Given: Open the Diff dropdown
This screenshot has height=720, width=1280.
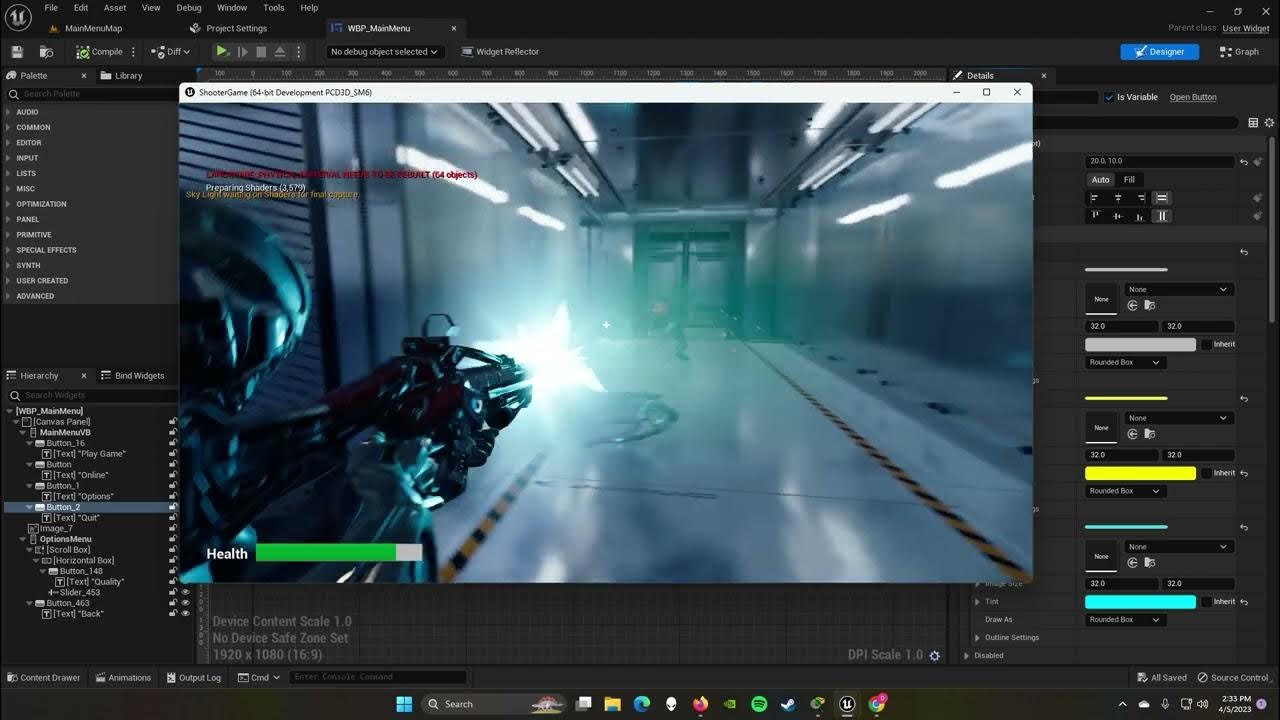Looking at the screenshot, I should coord(171,52).
